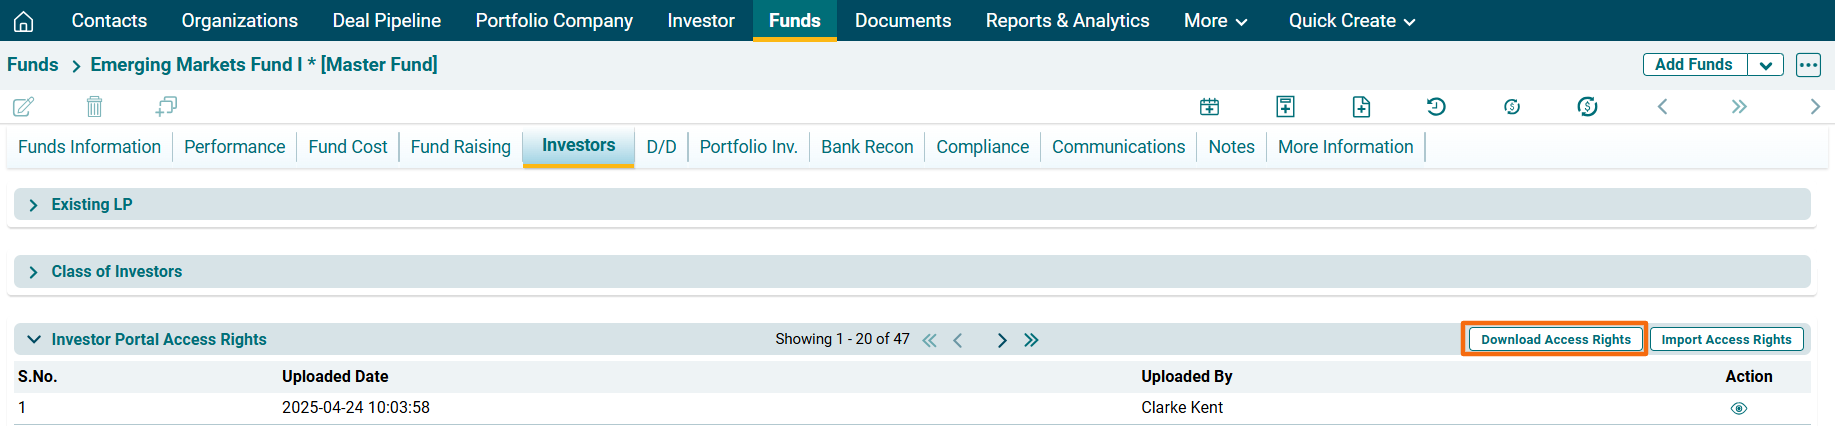Click the Download Access Rights button
The width and height of the screenshot is (1835, 426).
[x=1555, y=340]
